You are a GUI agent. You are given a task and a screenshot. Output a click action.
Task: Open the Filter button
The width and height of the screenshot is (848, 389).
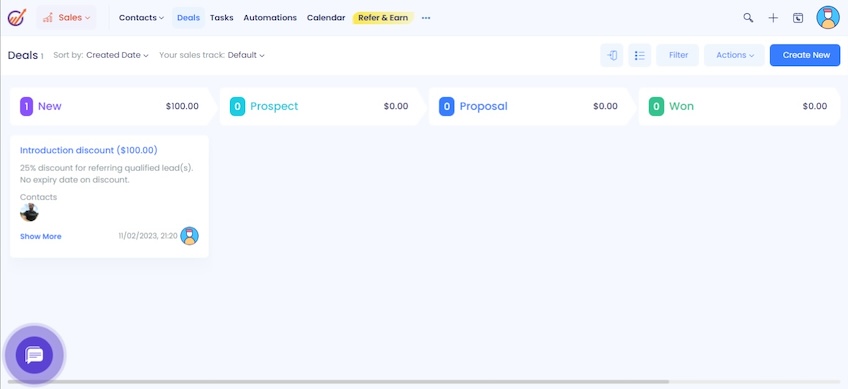click(678, 55)
